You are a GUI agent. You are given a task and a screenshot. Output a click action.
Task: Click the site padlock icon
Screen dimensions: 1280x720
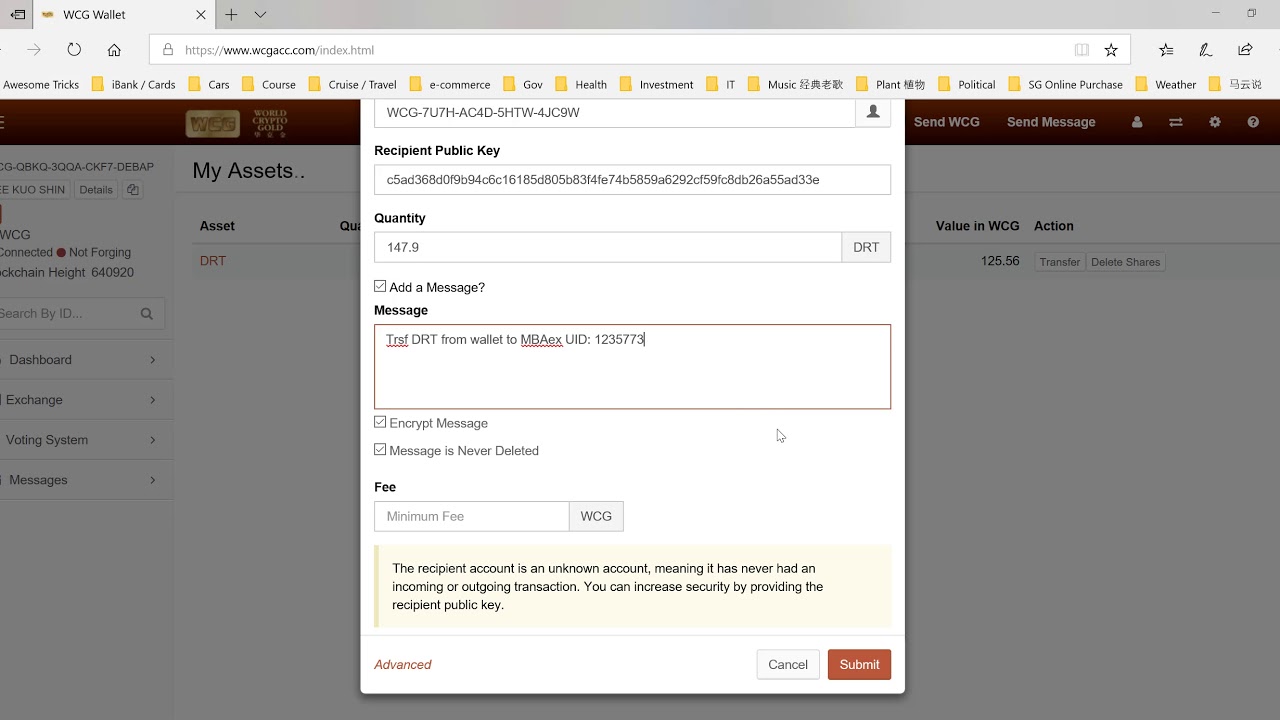pos(167,50)
